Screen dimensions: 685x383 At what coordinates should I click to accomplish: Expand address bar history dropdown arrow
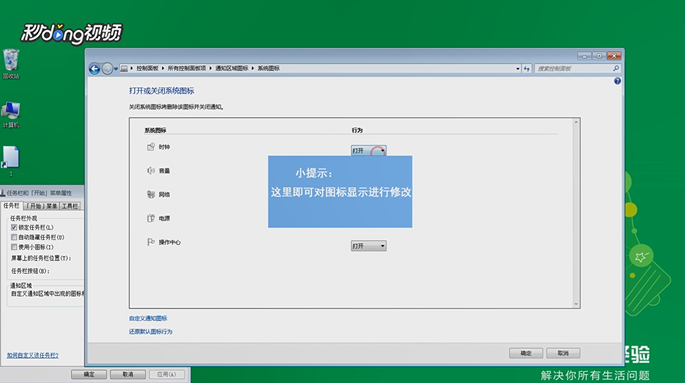(518, 69)
